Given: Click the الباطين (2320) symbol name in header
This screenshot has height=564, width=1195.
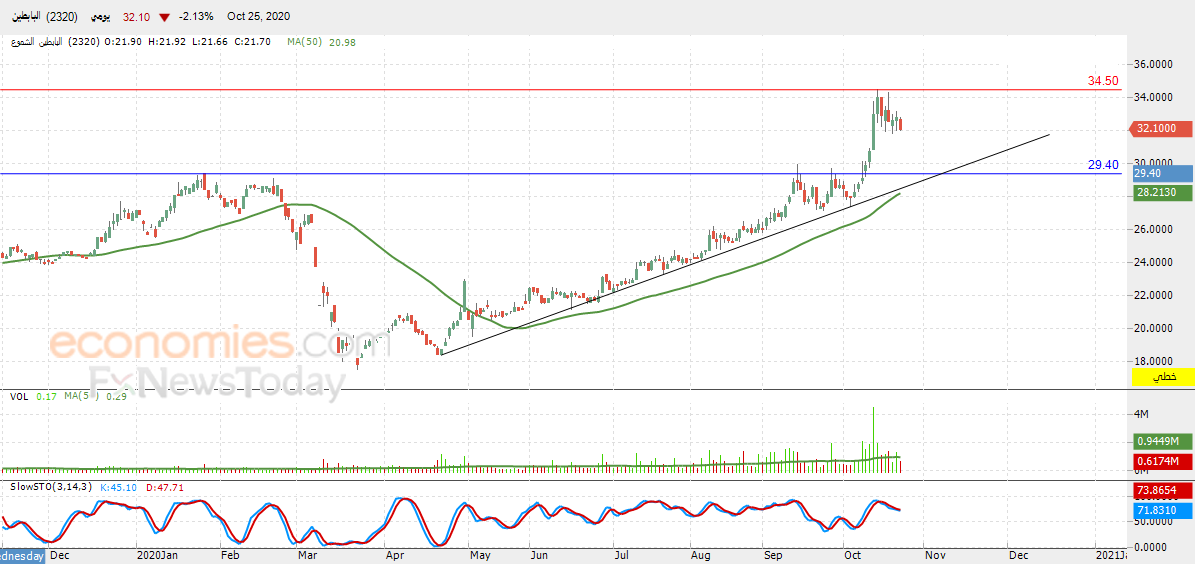Looking at the screenshot, I should (x=46, y=16).
